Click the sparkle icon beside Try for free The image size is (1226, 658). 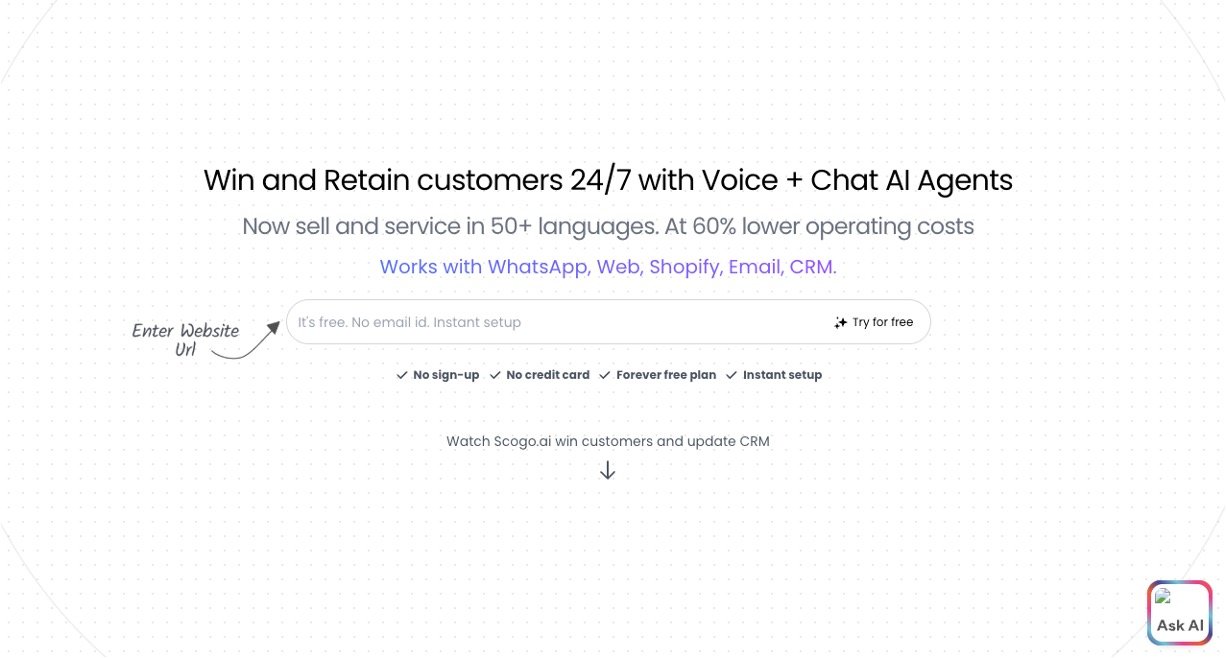(x=841, y=323)
